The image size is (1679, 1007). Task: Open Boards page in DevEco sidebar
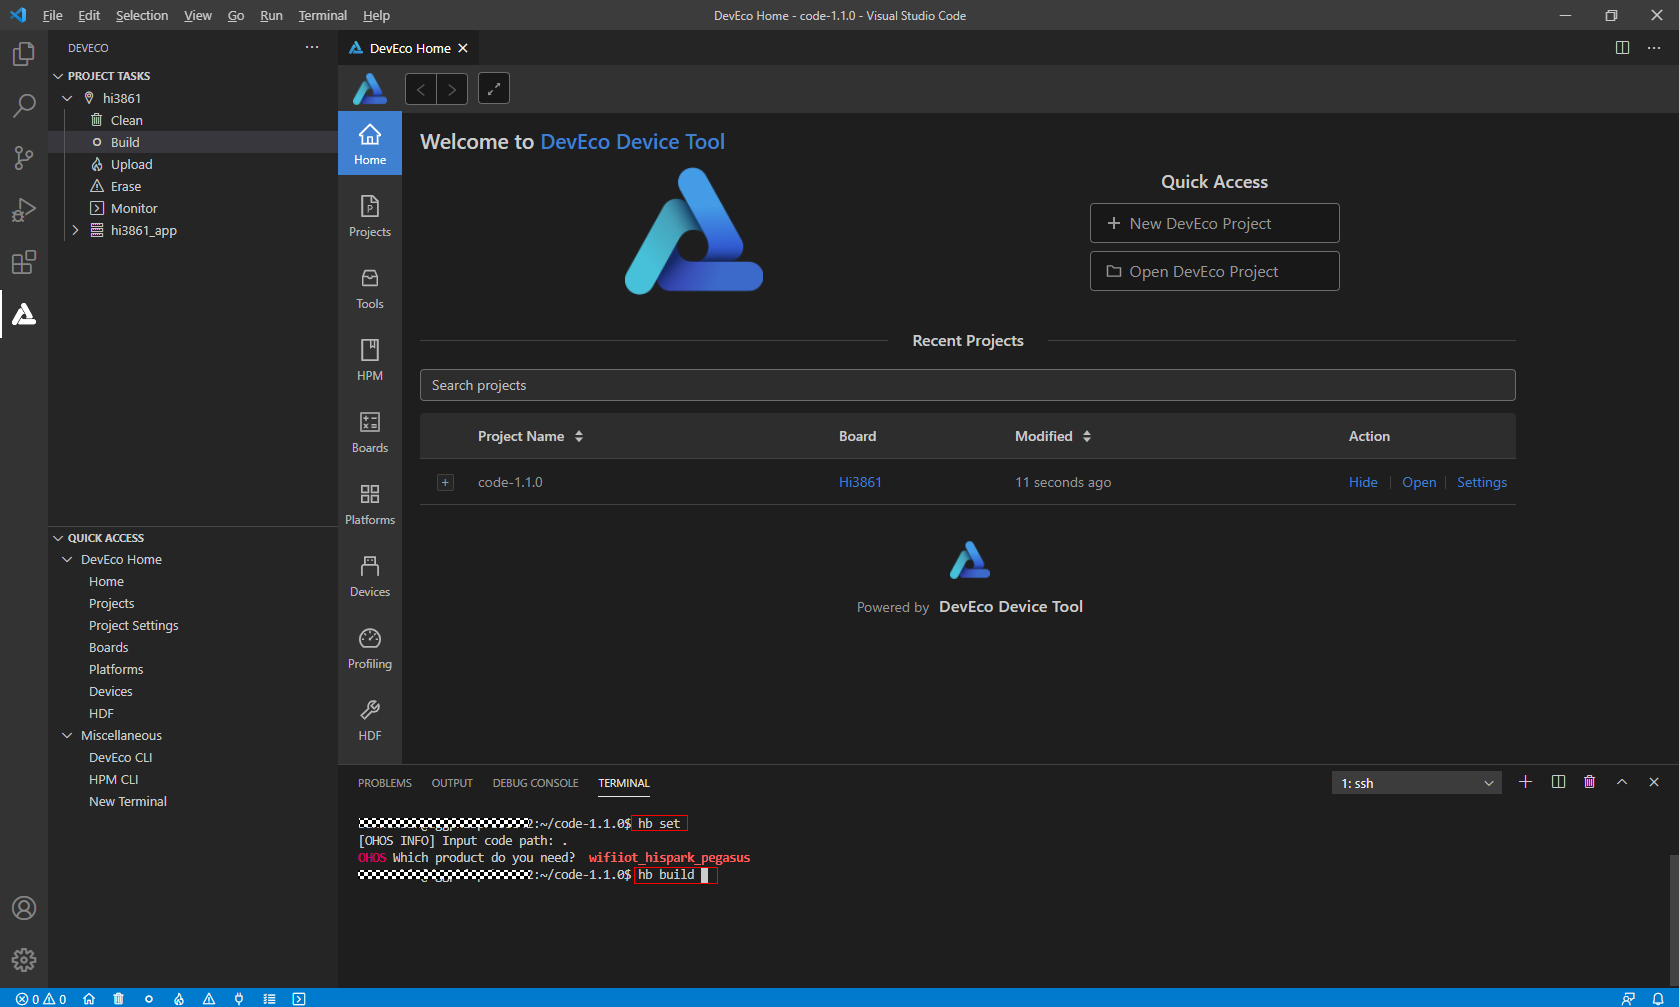[370, 432]
